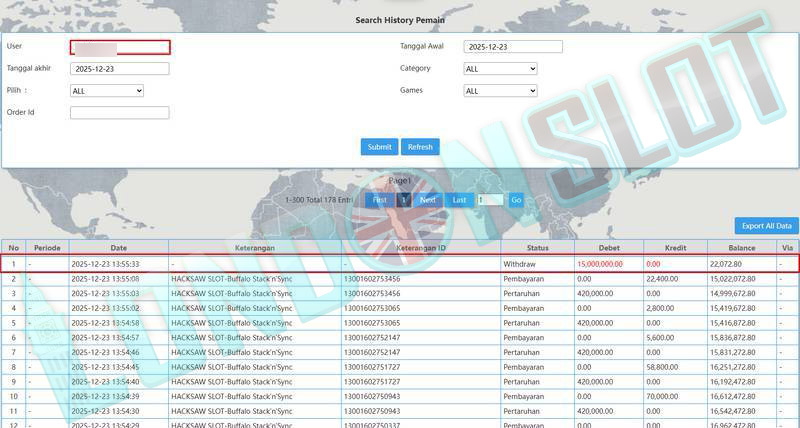
Task: Open the Pilih dropdown
Action: tap(107, 91)
